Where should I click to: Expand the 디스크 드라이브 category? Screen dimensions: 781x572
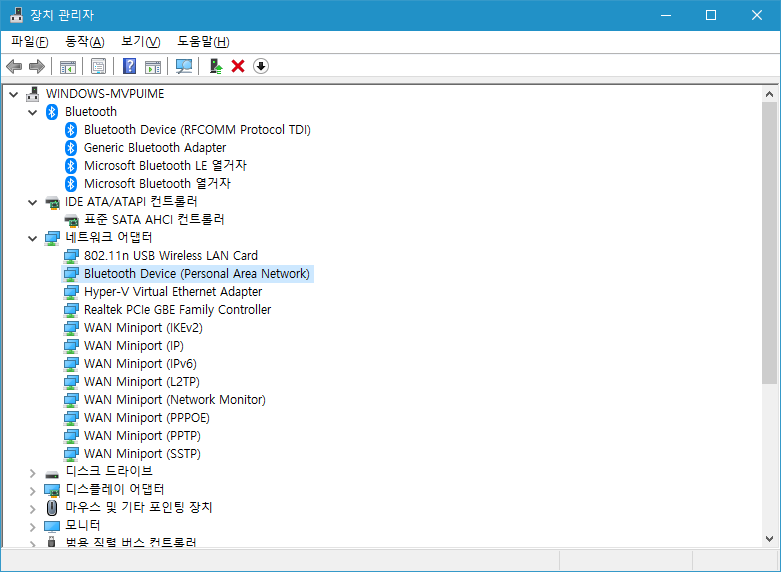pos(32,473)
